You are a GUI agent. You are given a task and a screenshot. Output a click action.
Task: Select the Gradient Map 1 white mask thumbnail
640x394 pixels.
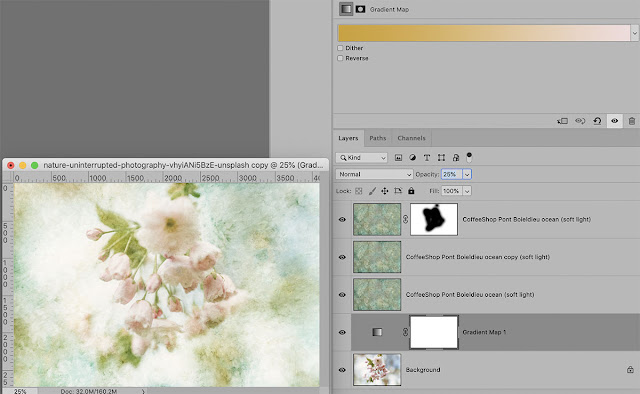[x=434, y=332]
